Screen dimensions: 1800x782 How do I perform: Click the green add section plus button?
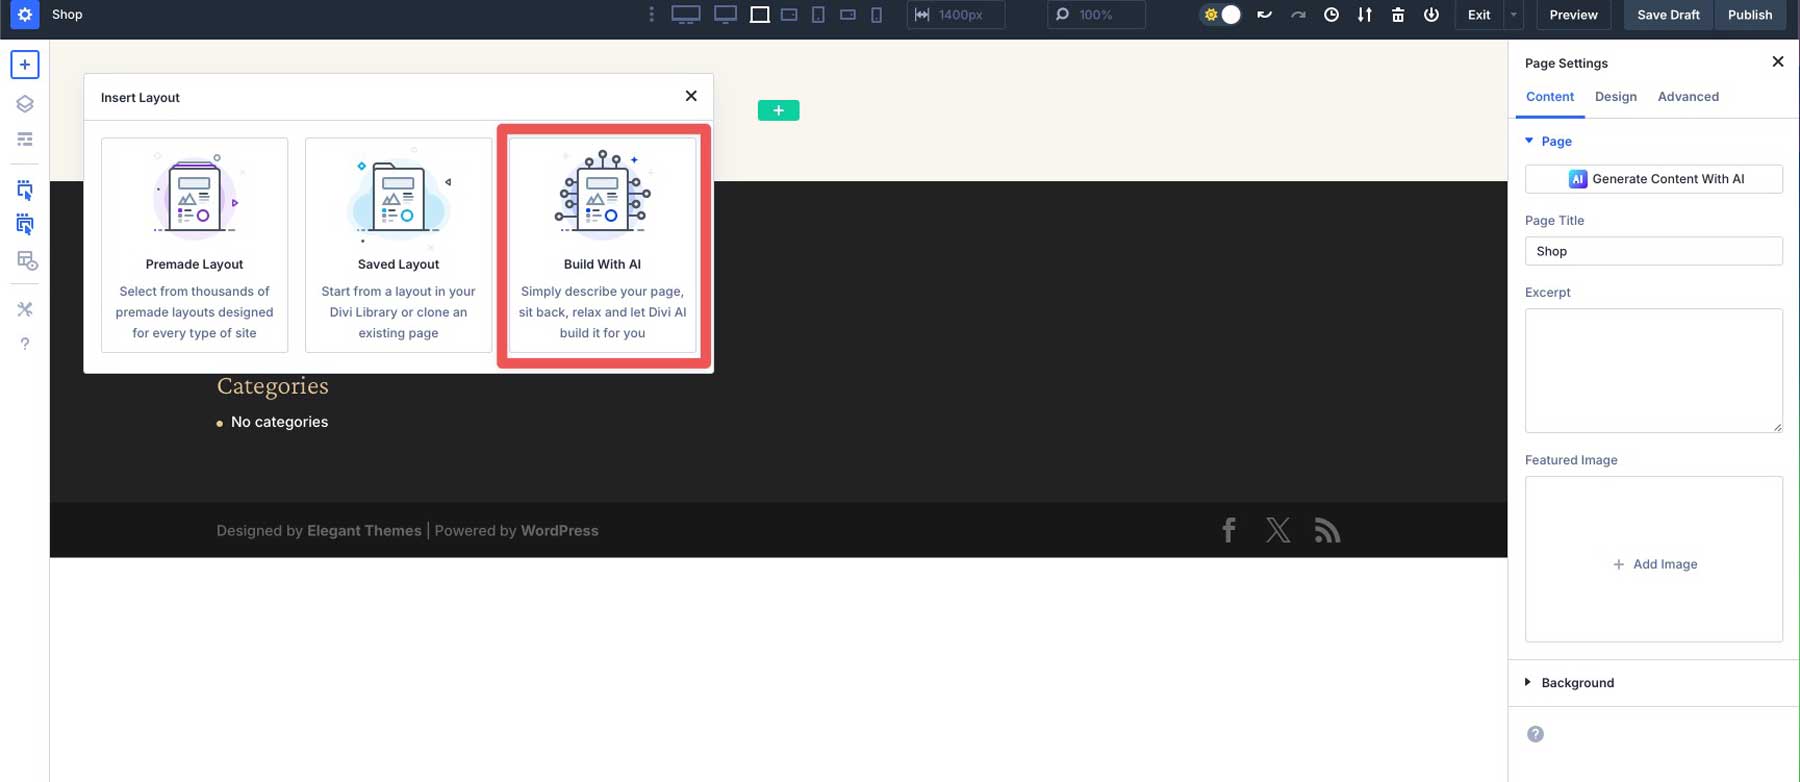pyautogui.click(x=778, y=110)
